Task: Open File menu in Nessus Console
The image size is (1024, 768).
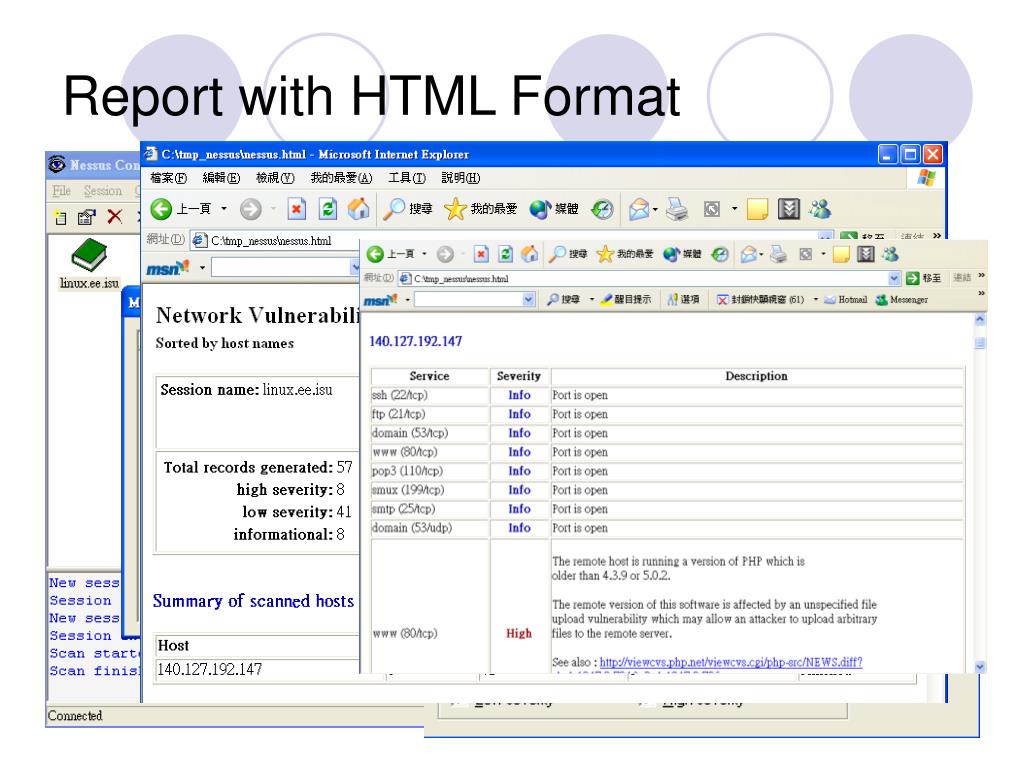Action: 61,191
